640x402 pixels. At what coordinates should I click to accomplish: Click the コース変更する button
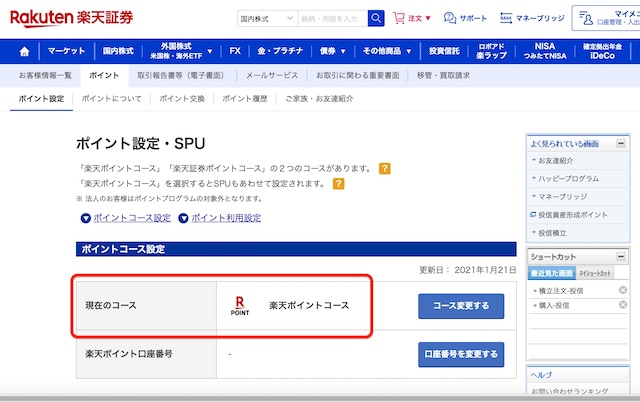(461, 305)
